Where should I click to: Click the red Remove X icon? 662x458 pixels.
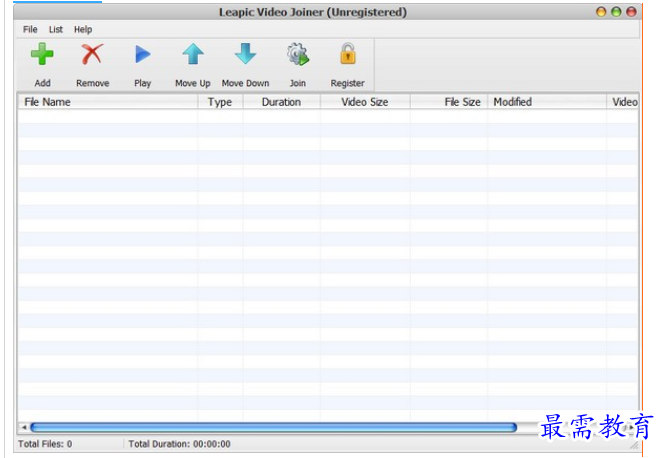coord(92,54)
